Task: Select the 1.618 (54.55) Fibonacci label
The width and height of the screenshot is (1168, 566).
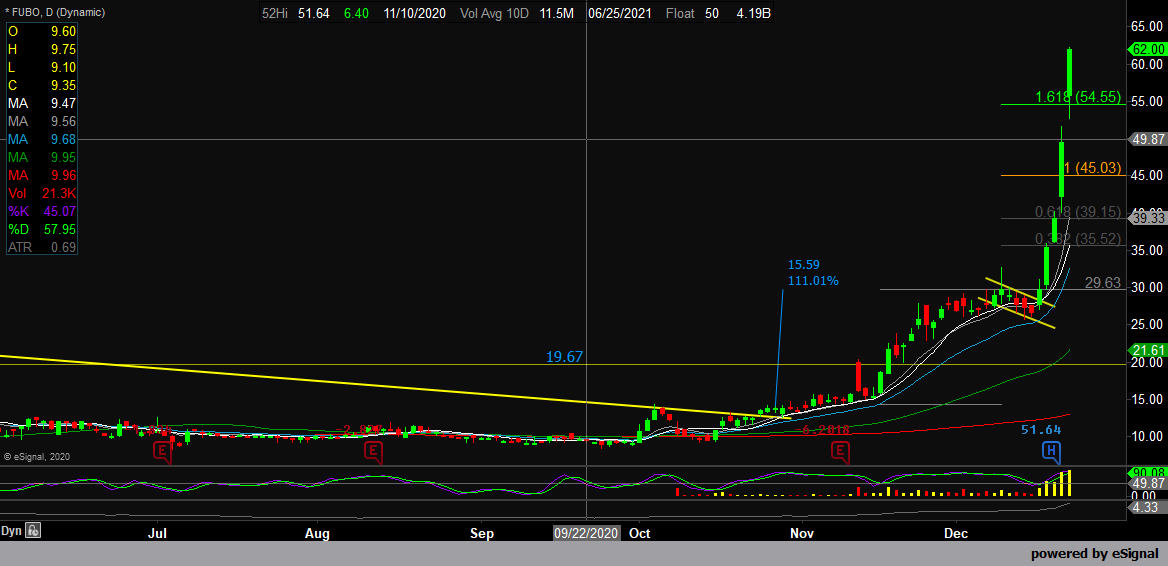Action: click(1079, 97)
